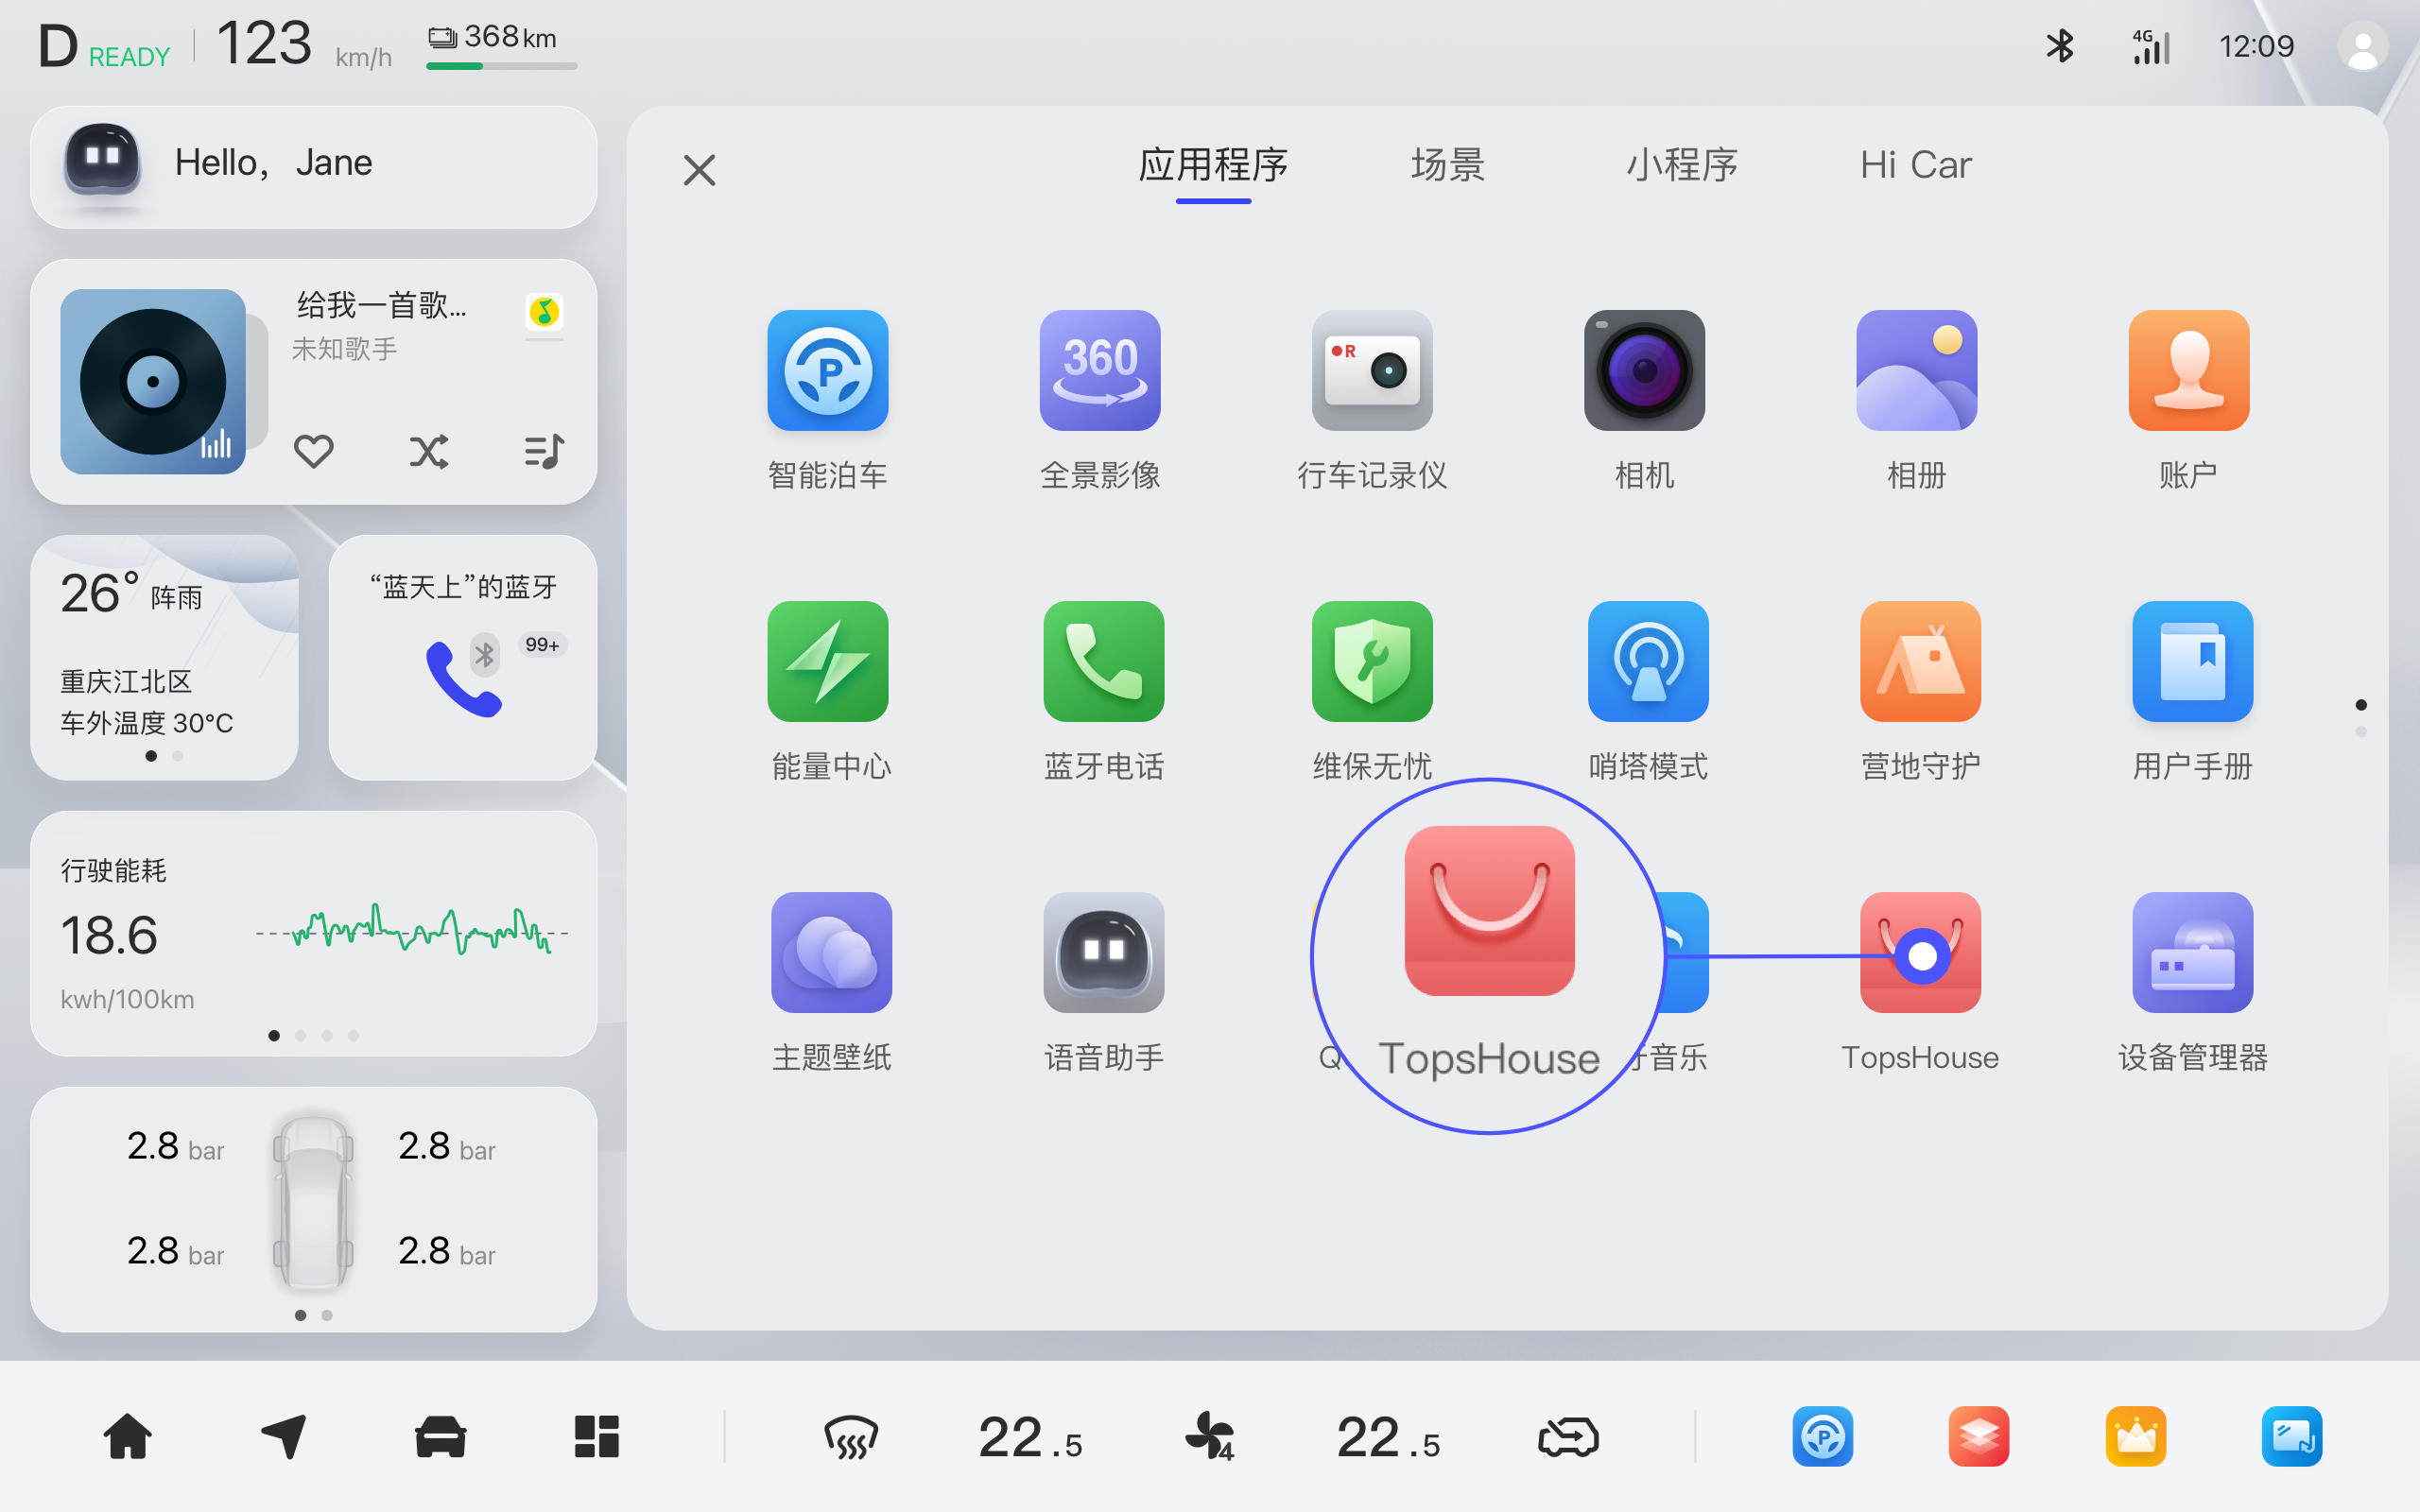2420x1512 pixels.
Task: Click the fan speed icon
Action: coord(1209,1437)
